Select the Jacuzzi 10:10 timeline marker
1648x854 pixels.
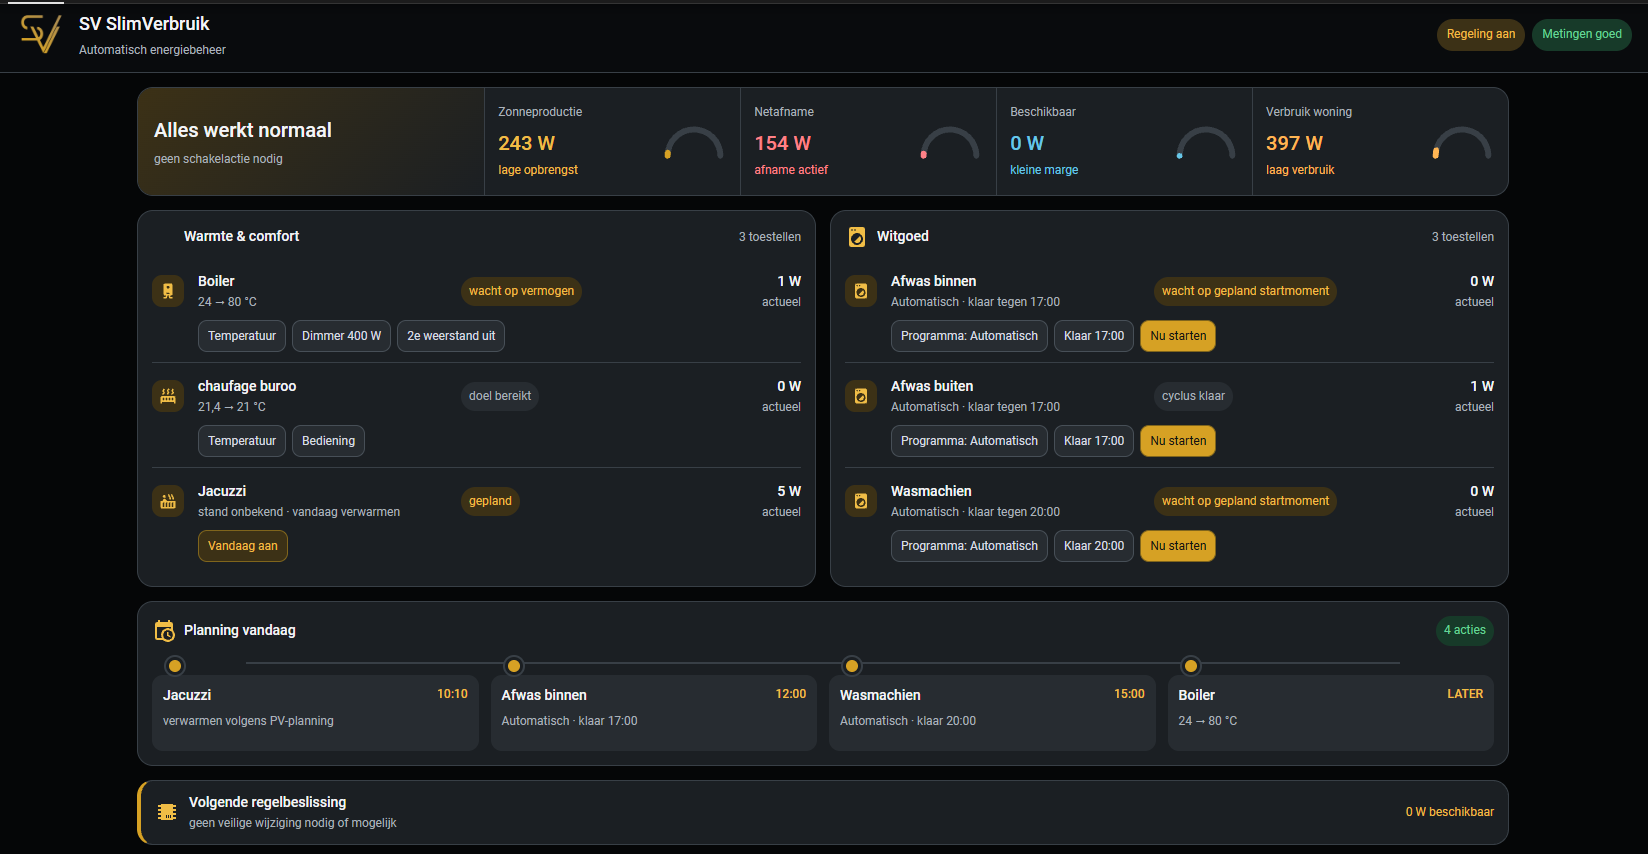(175, 666)
